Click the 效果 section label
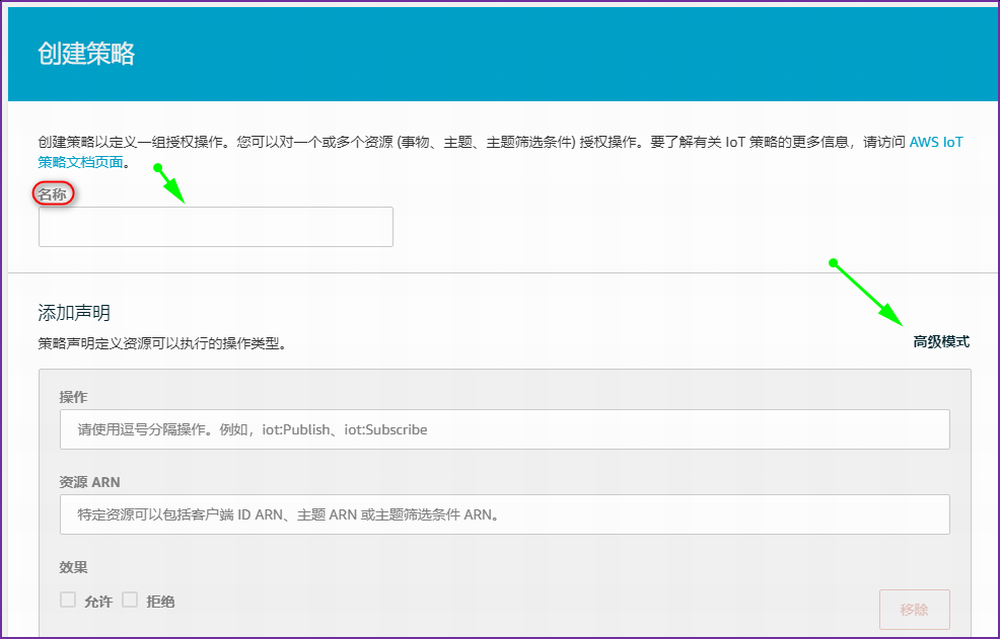 tap(73, 567)
